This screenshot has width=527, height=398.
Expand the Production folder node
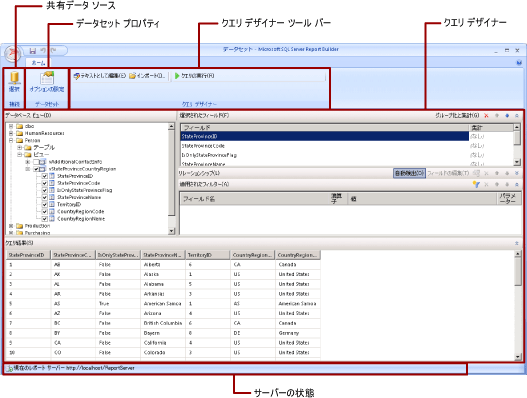tap(11, 226)
